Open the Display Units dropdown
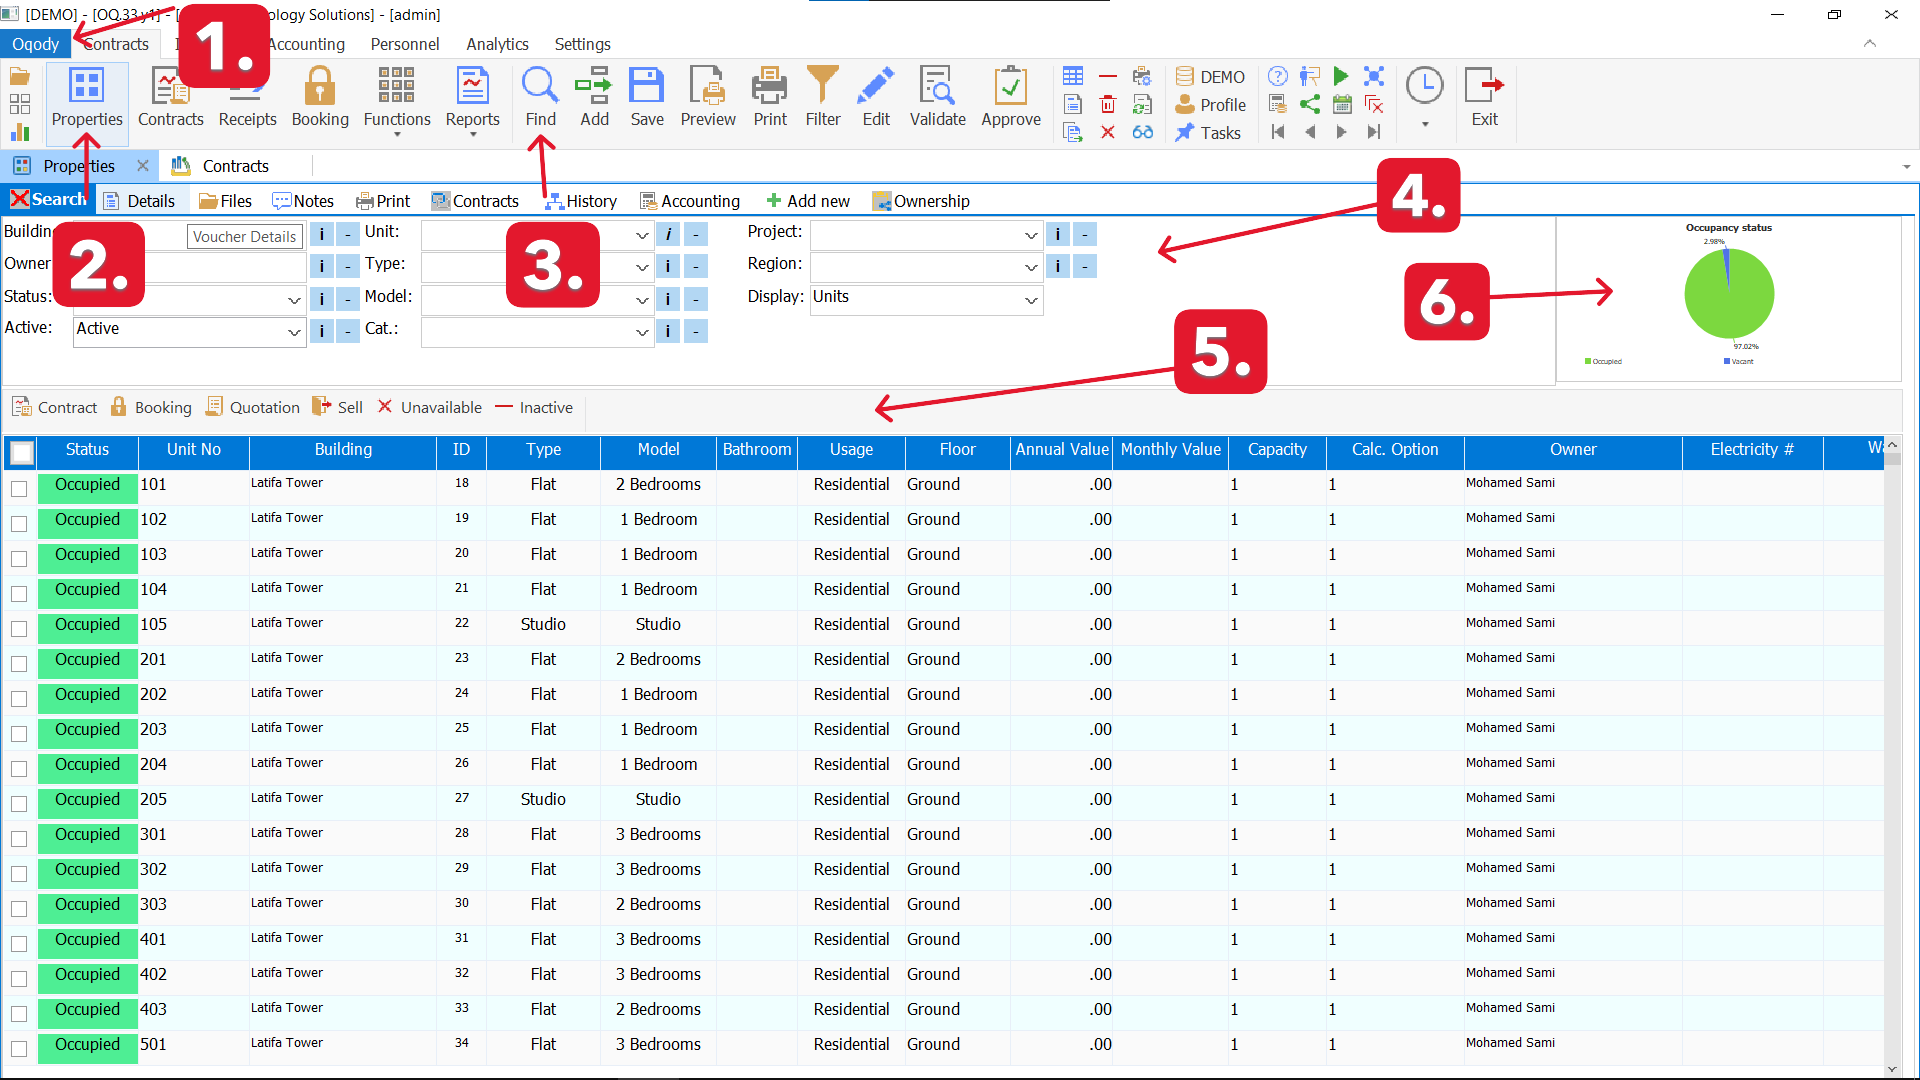 click(1031, 300)
